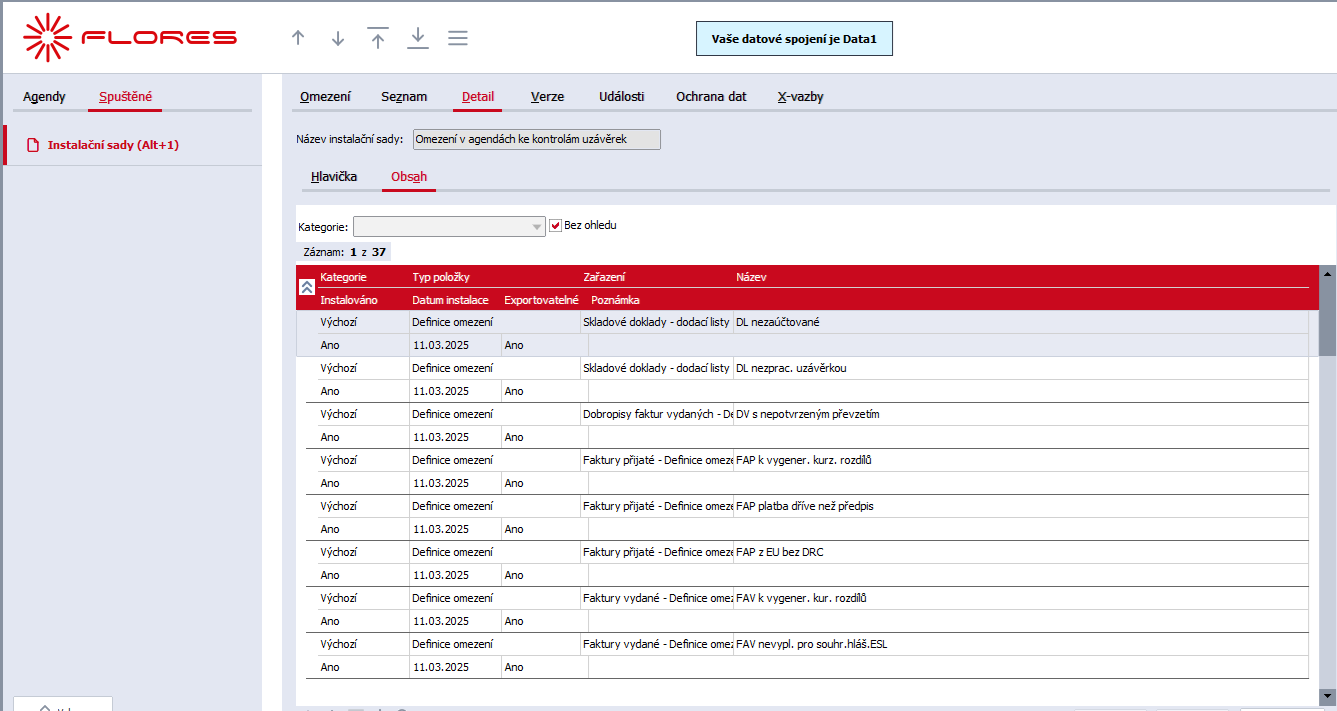Sort by Název column header
Image resolution: width=1337 pixels, height=711 pixels.
(751, 277)
